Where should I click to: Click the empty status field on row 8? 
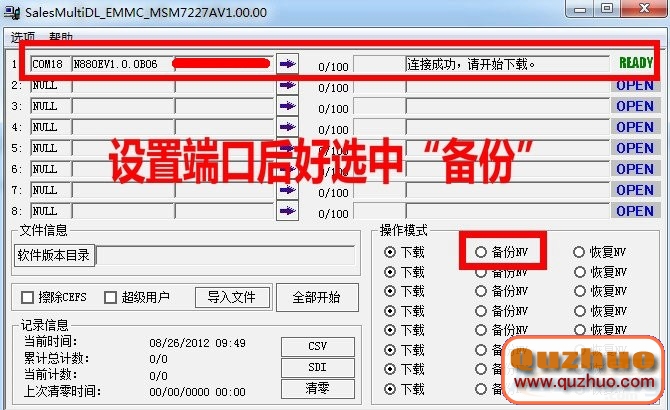coord(508,211)
